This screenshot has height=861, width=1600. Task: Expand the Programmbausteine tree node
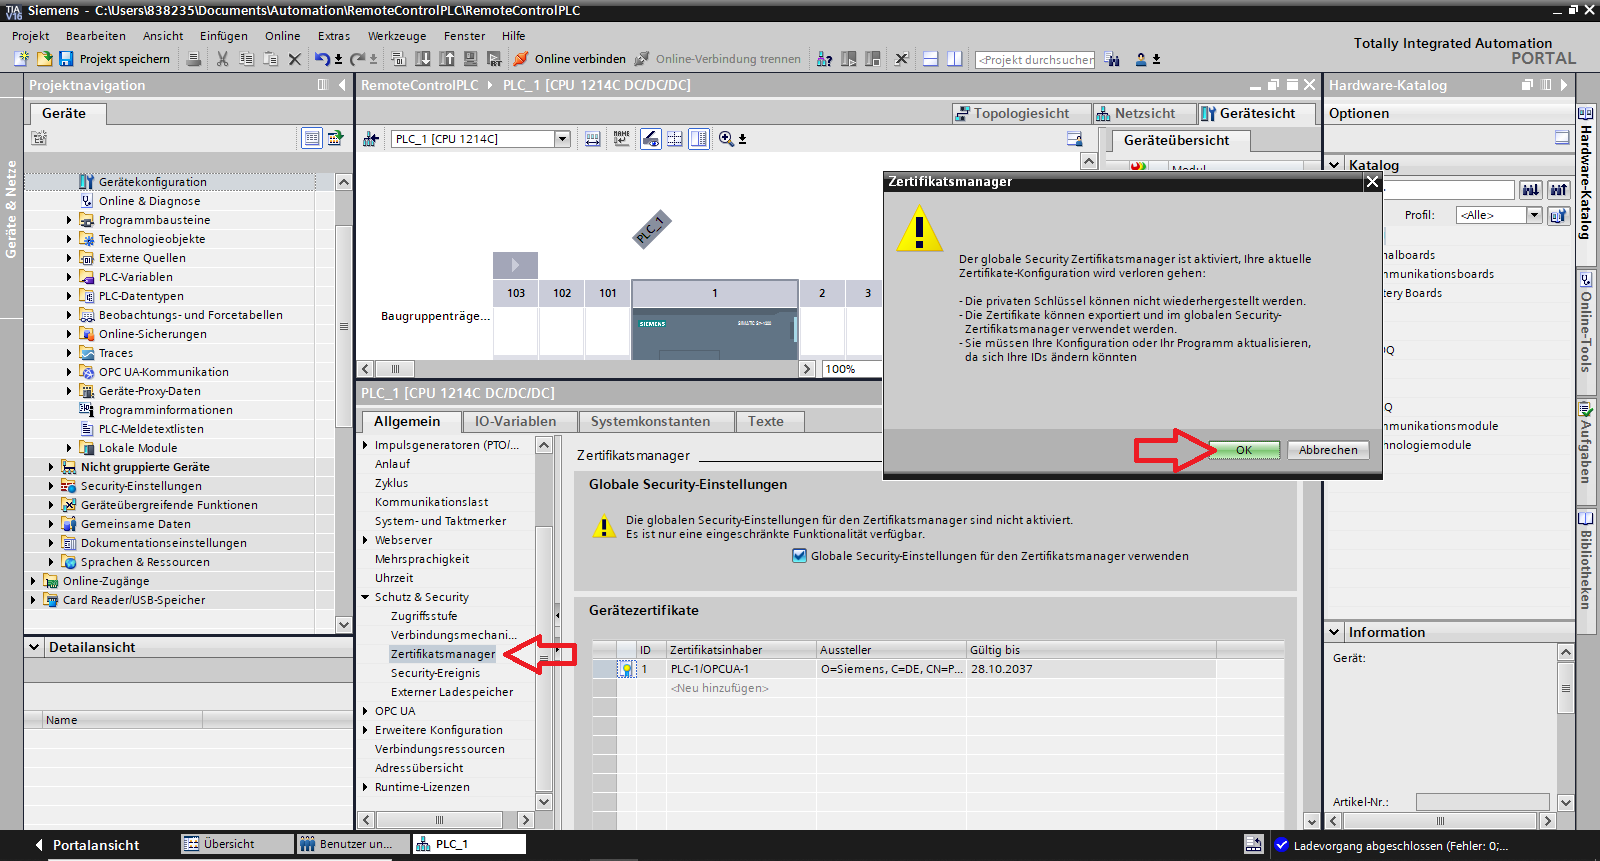click(69, 220)
